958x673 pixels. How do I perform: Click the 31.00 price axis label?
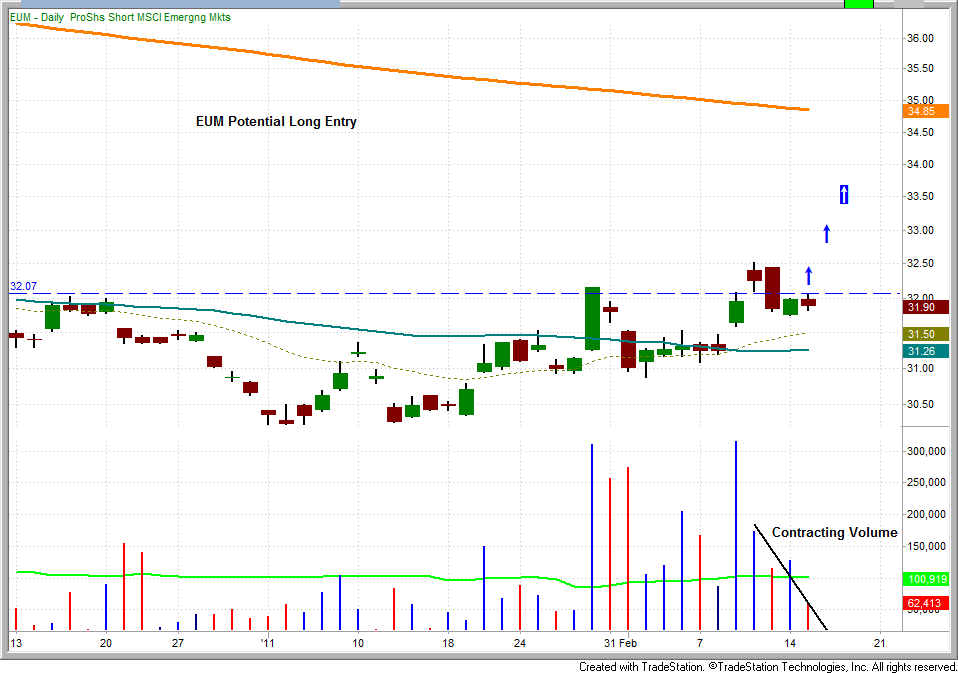[x=921, y=368]
